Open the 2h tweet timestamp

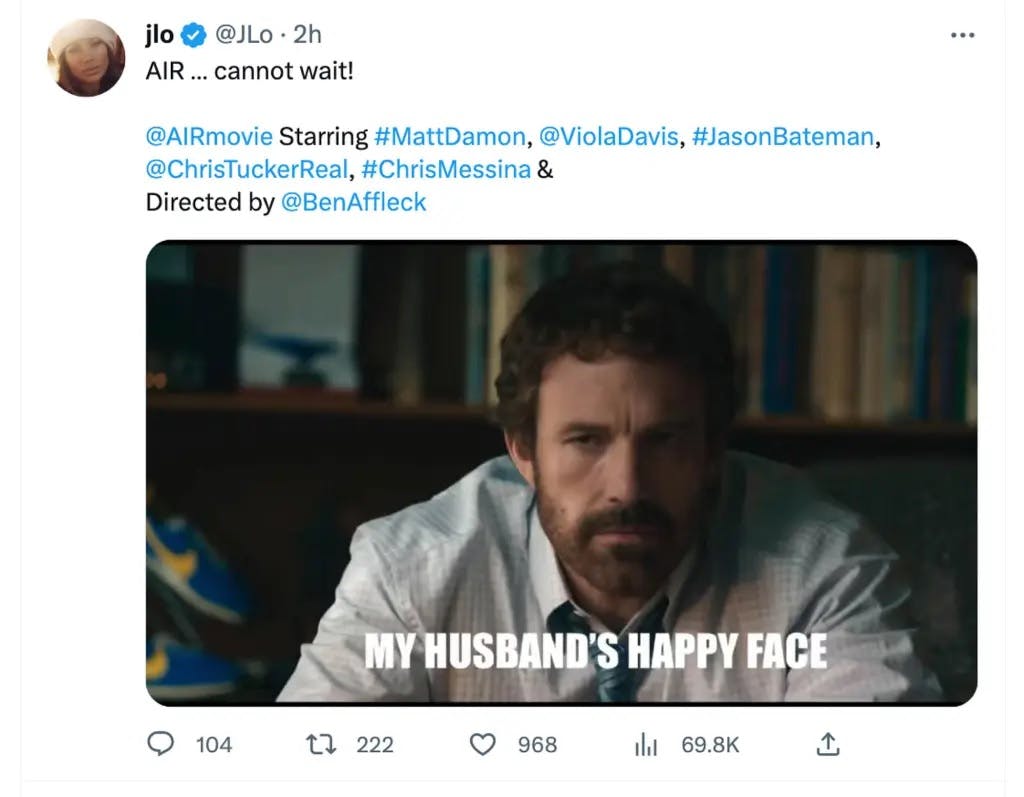pyautogui.click(x=307, y=35)
